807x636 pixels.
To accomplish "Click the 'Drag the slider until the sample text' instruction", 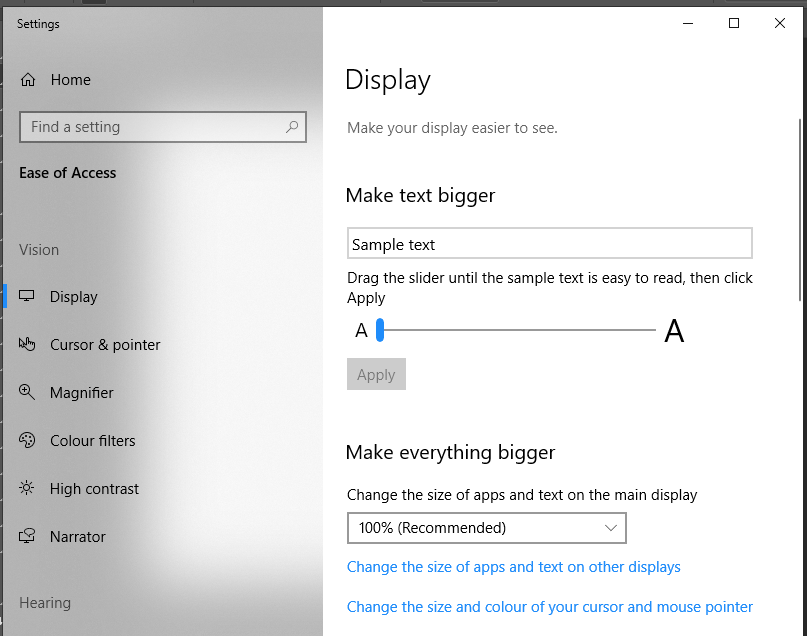I will [550, 288].
